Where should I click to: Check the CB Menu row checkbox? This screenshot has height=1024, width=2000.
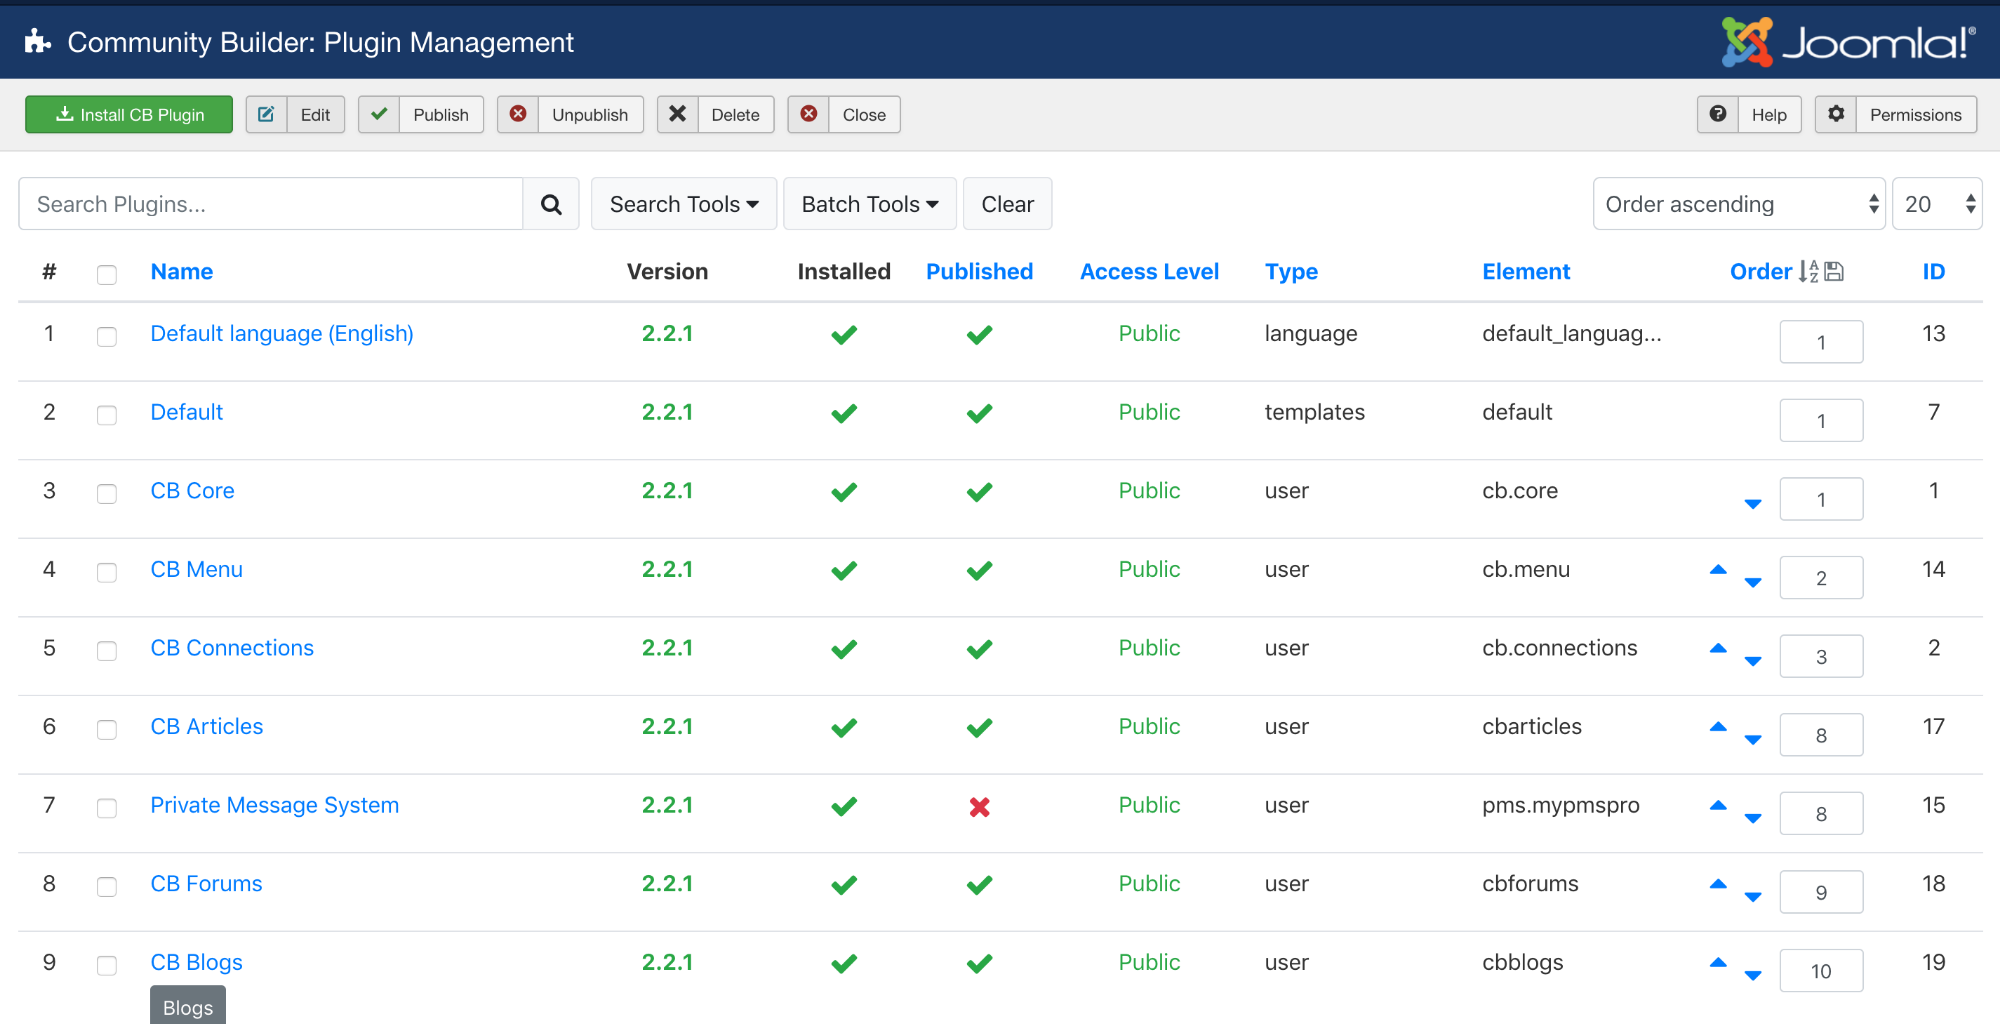coord(107,572)
